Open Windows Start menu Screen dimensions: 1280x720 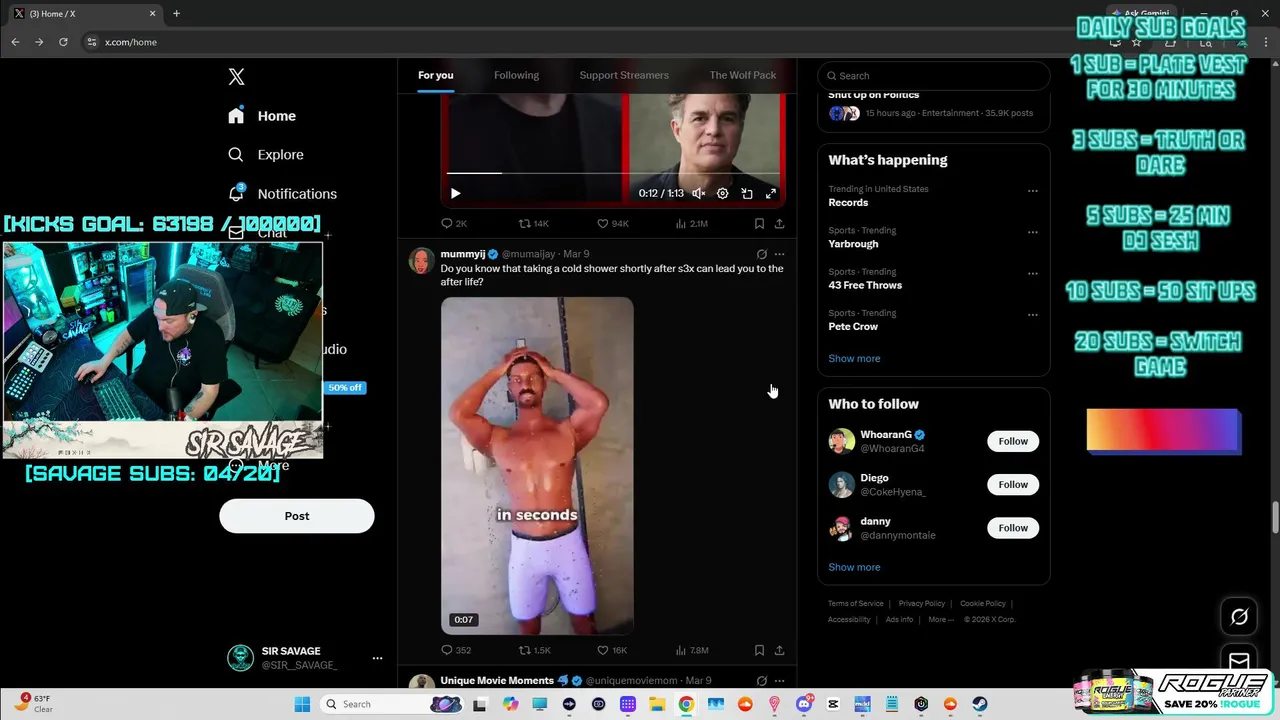302,704
